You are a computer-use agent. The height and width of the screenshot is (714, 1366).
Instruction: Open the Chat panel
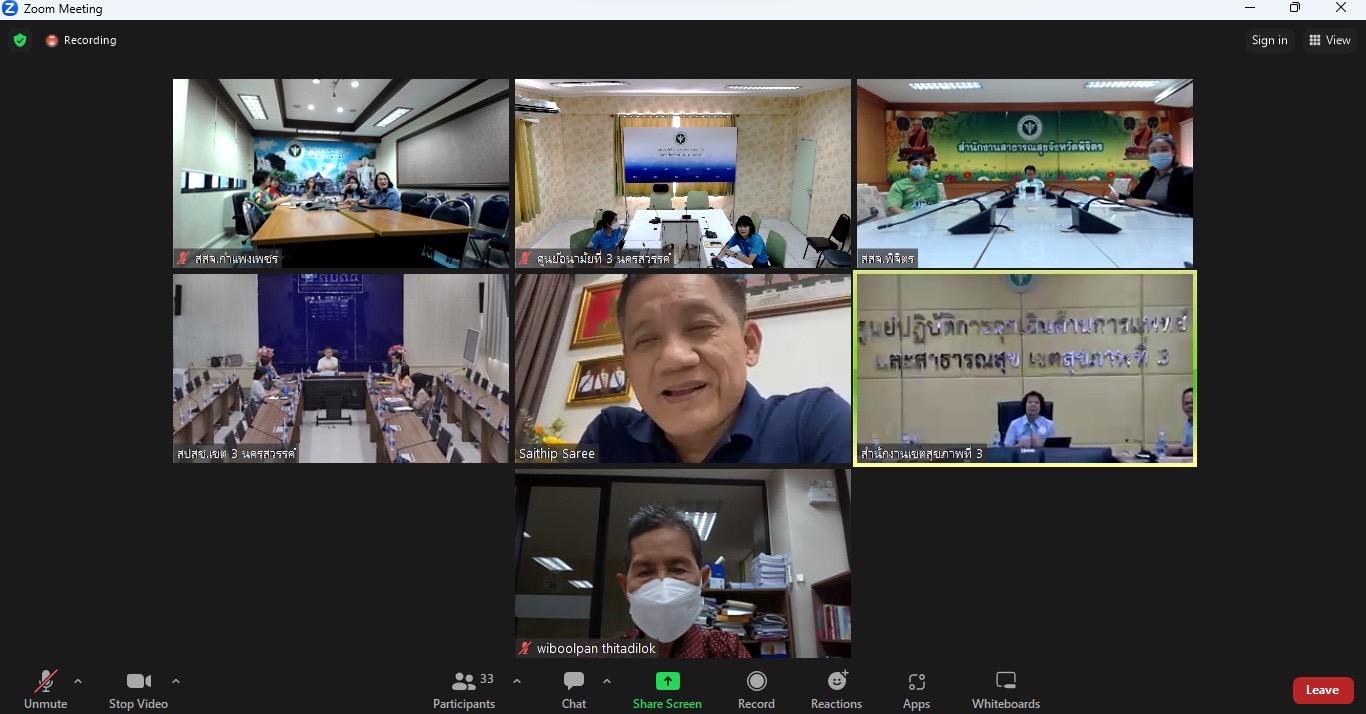574,689
